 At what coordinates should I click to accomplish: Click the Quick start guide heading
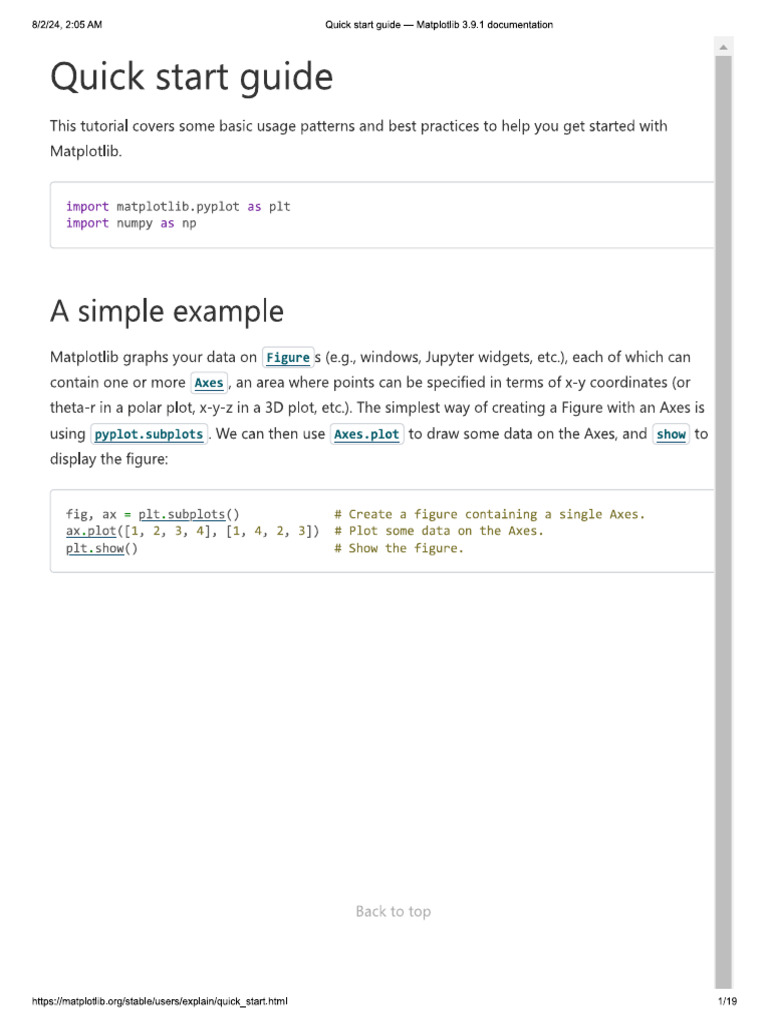[192, 77]
